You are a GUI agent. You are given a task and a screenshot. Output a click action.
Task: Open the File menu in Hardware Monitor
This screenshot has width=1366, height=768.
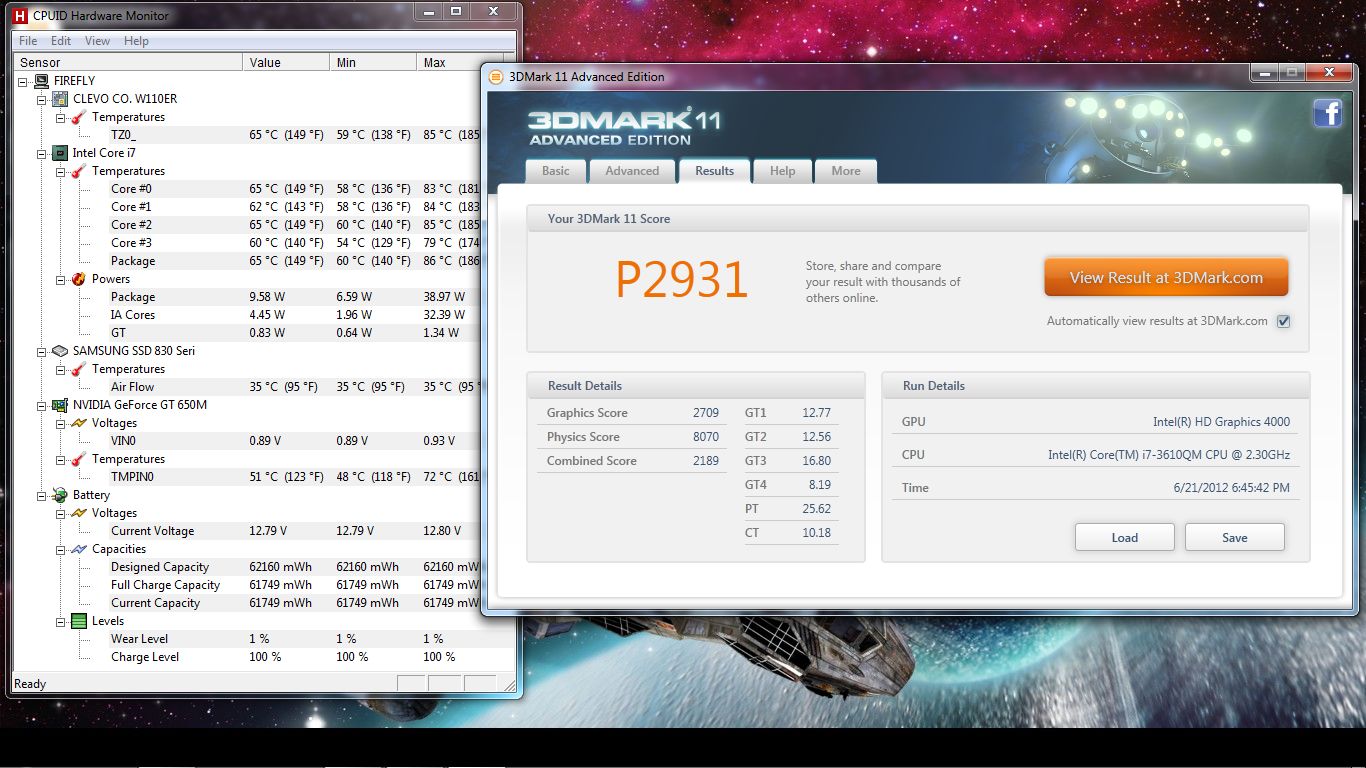tap(28, 41)
